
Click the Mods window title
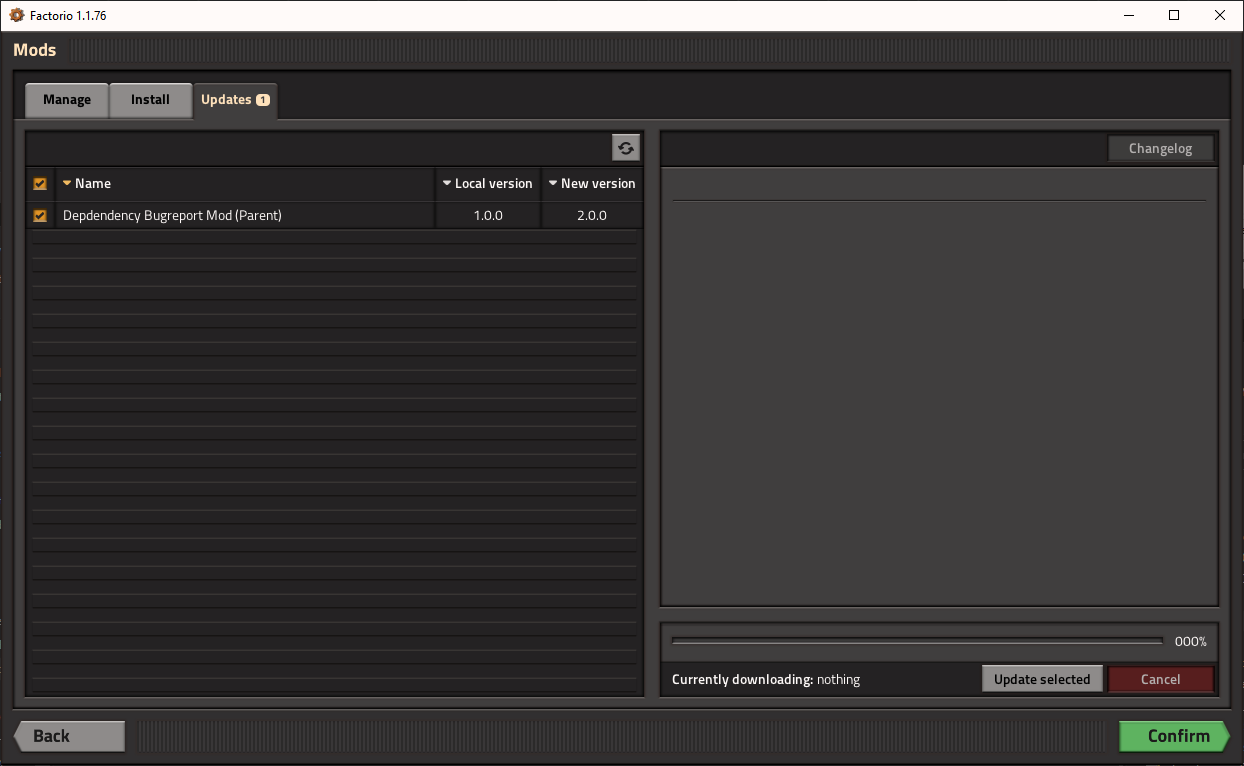pos(35,50)
